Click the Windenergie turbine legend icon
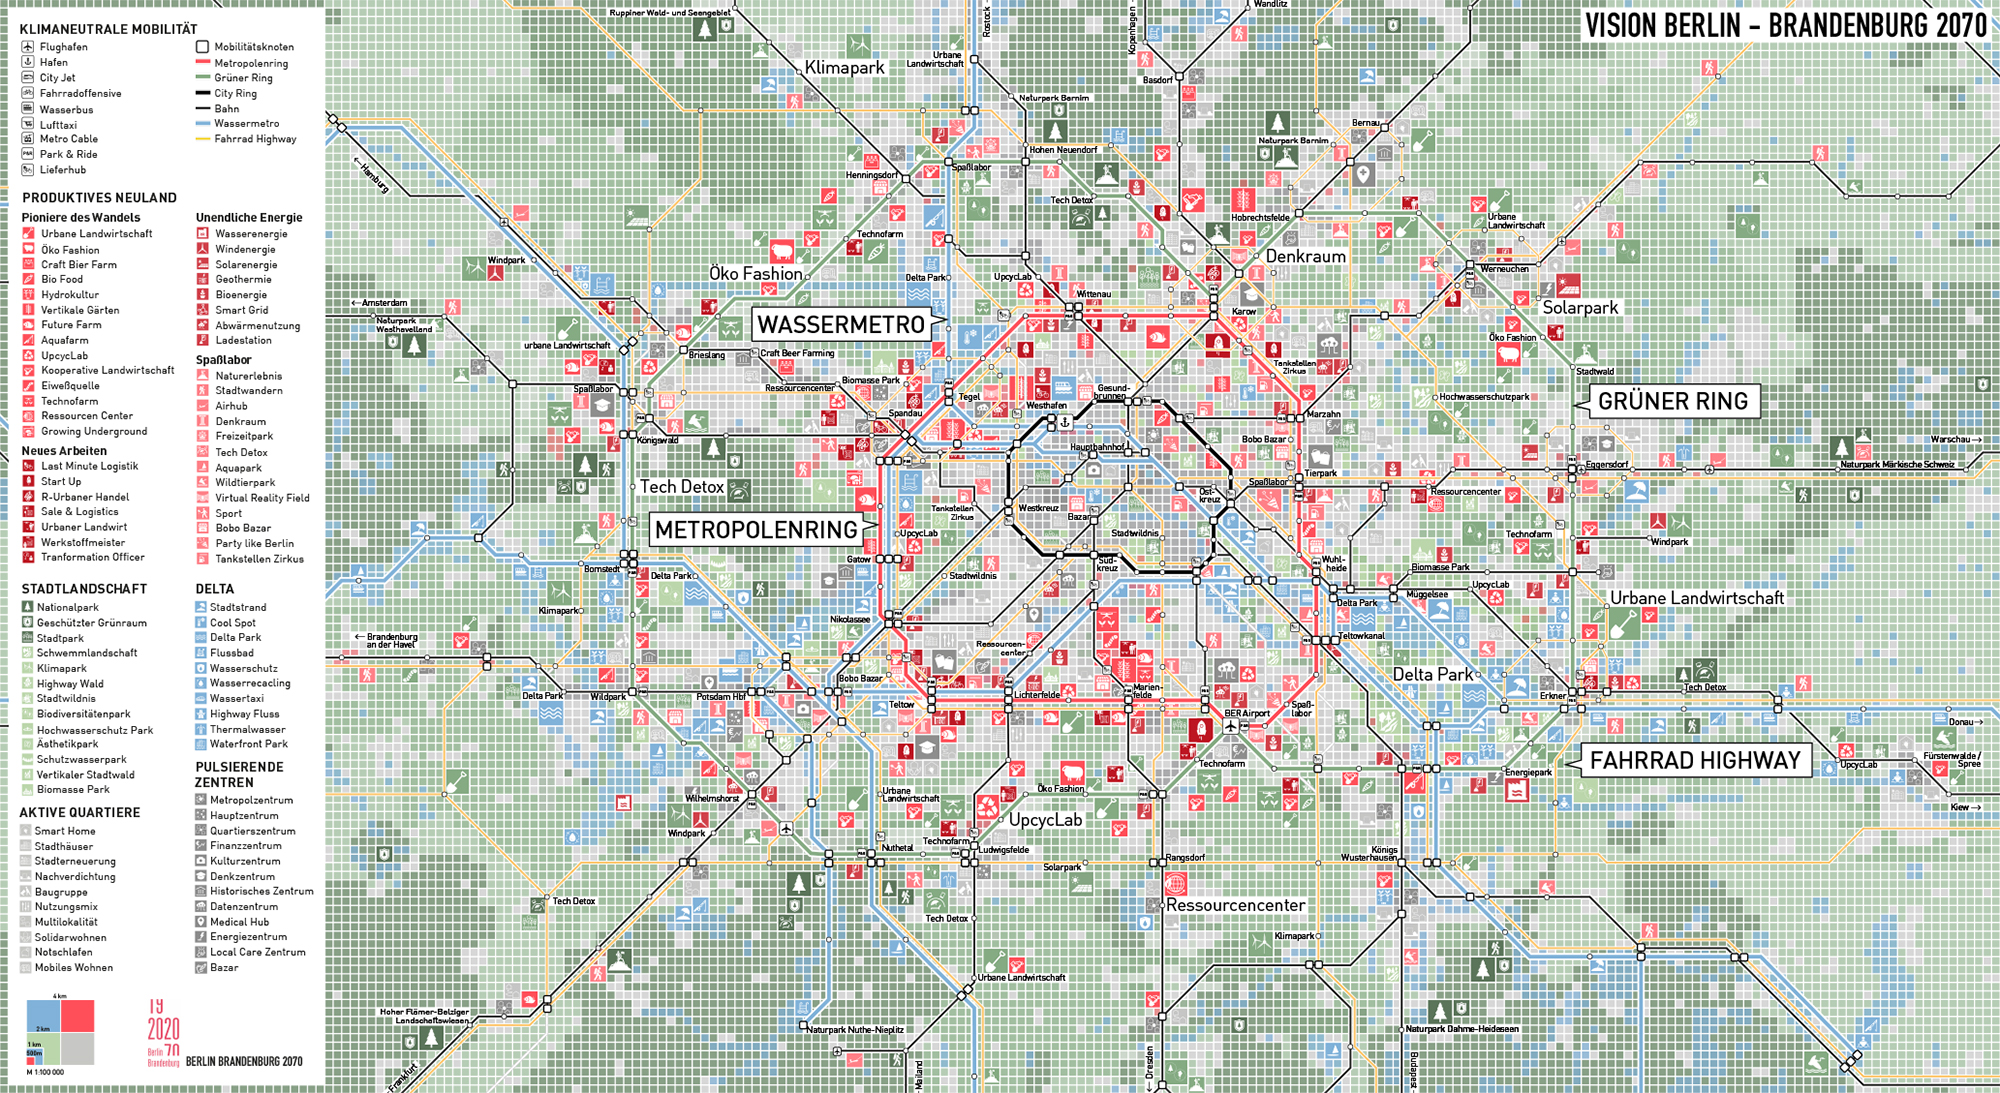Viewport: 2000px width, 1093px height. click(x=202, y=249)
